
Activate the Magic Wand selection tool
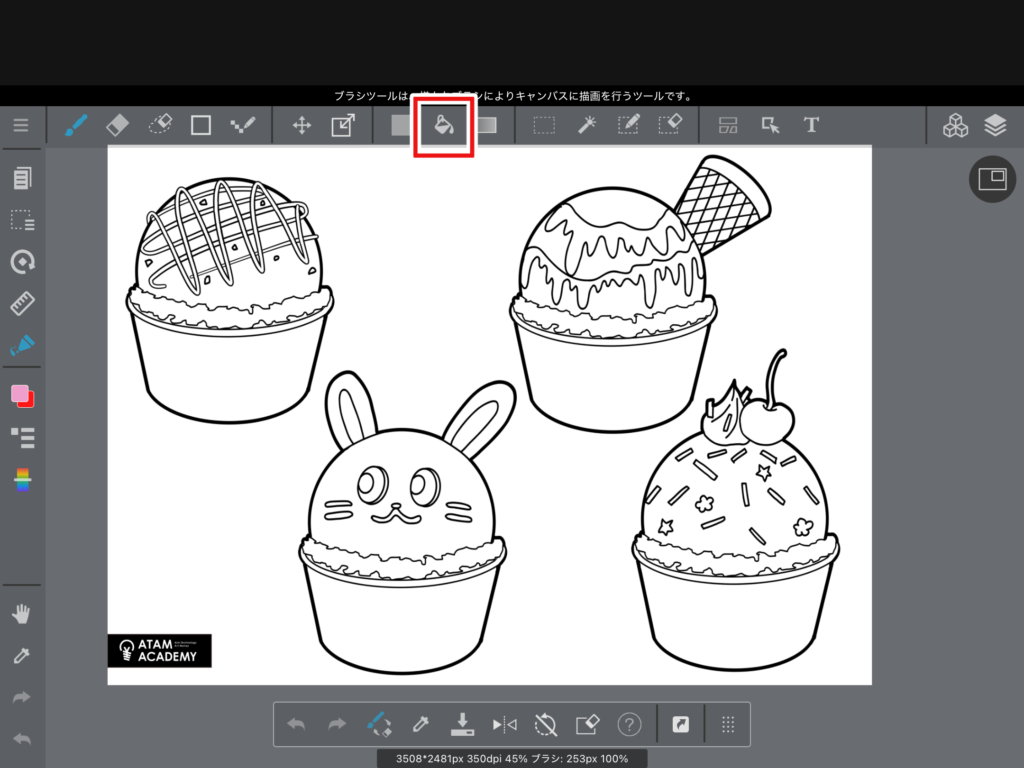click(x=586, y=125)
